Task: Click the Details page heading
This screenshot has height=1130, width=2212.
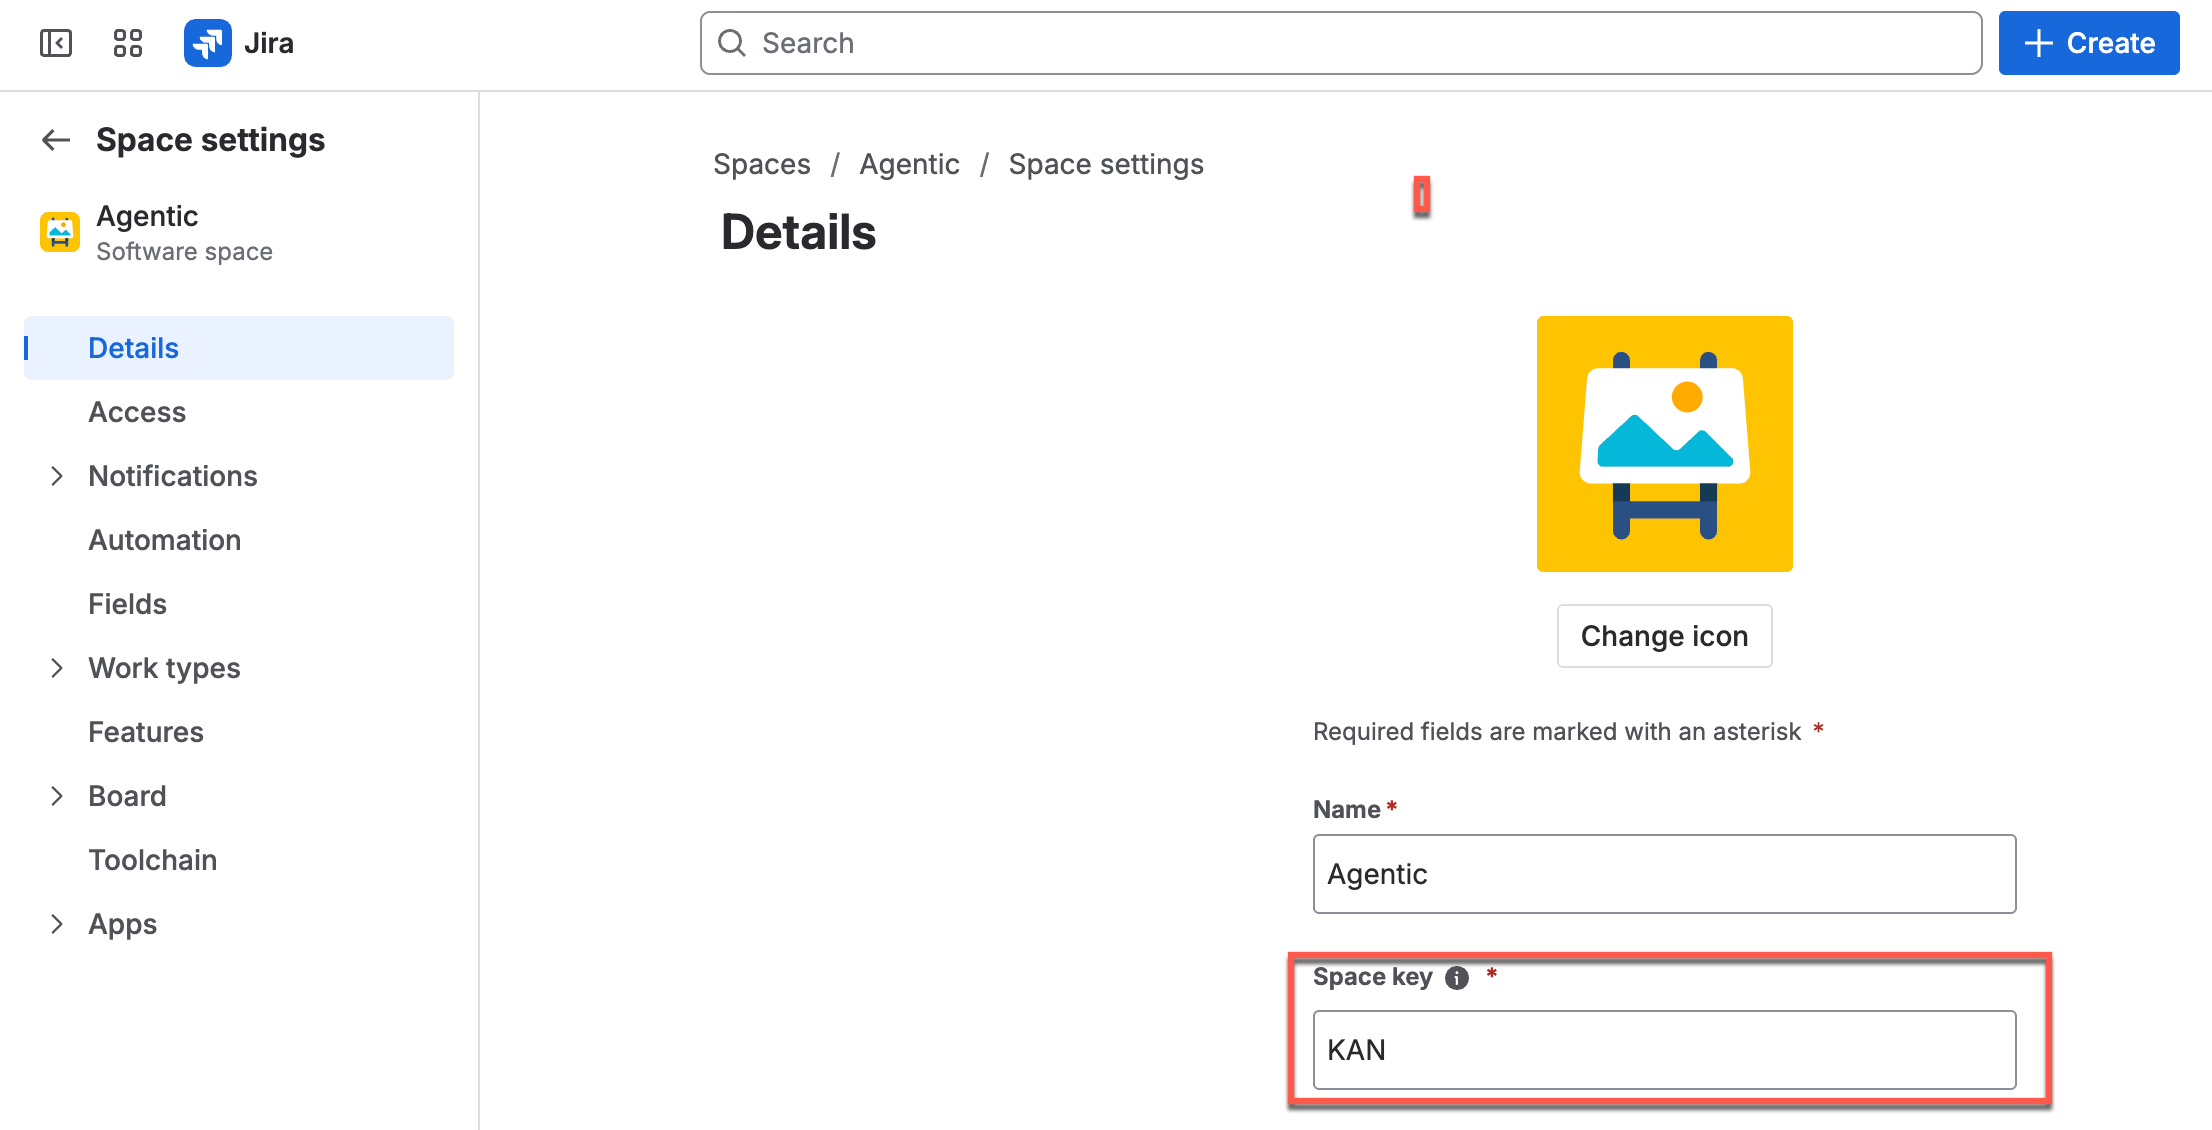Action: 798,232
